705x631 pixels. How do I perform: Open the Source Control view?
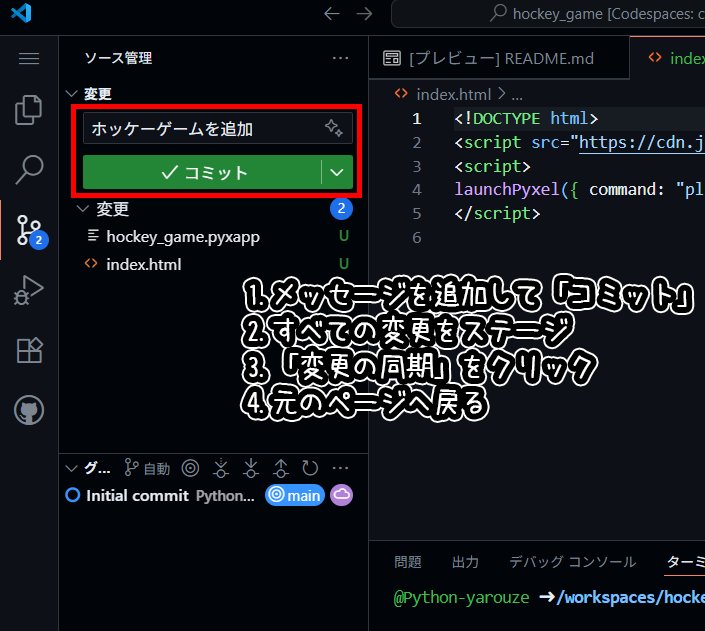tap(30, 230)
